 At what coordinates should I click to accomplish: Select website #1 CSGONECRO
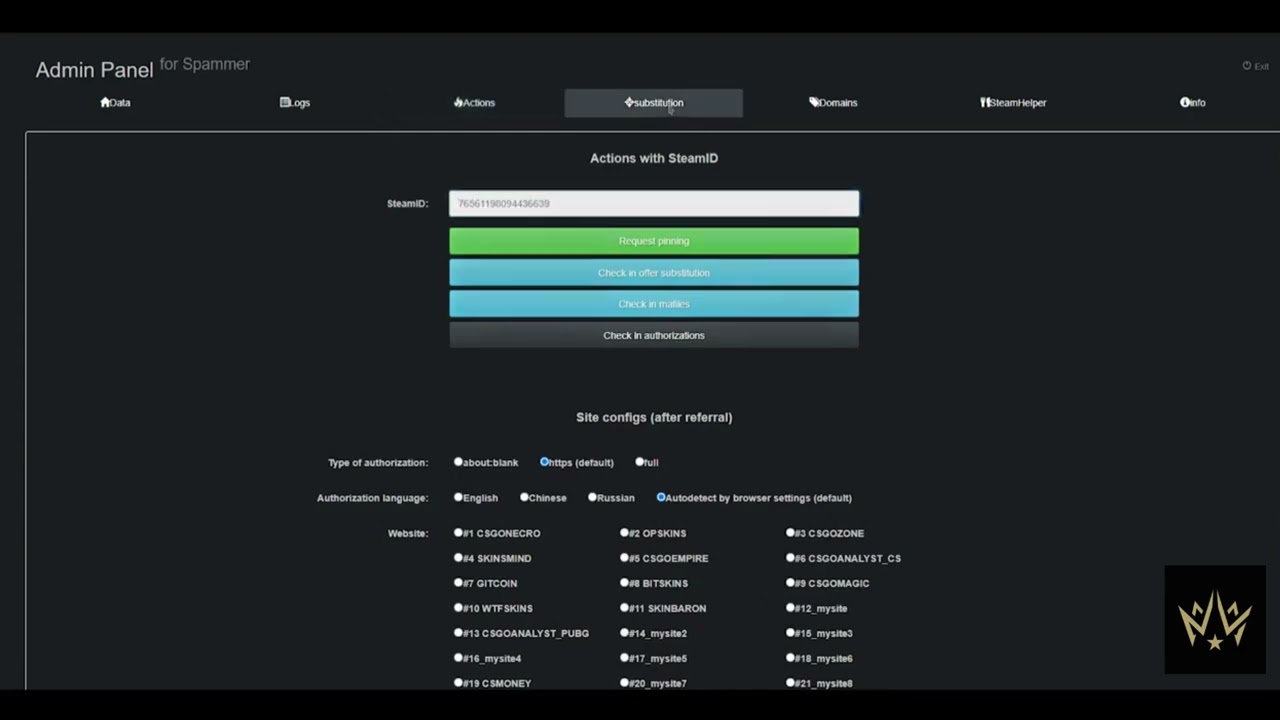(458, 533)
